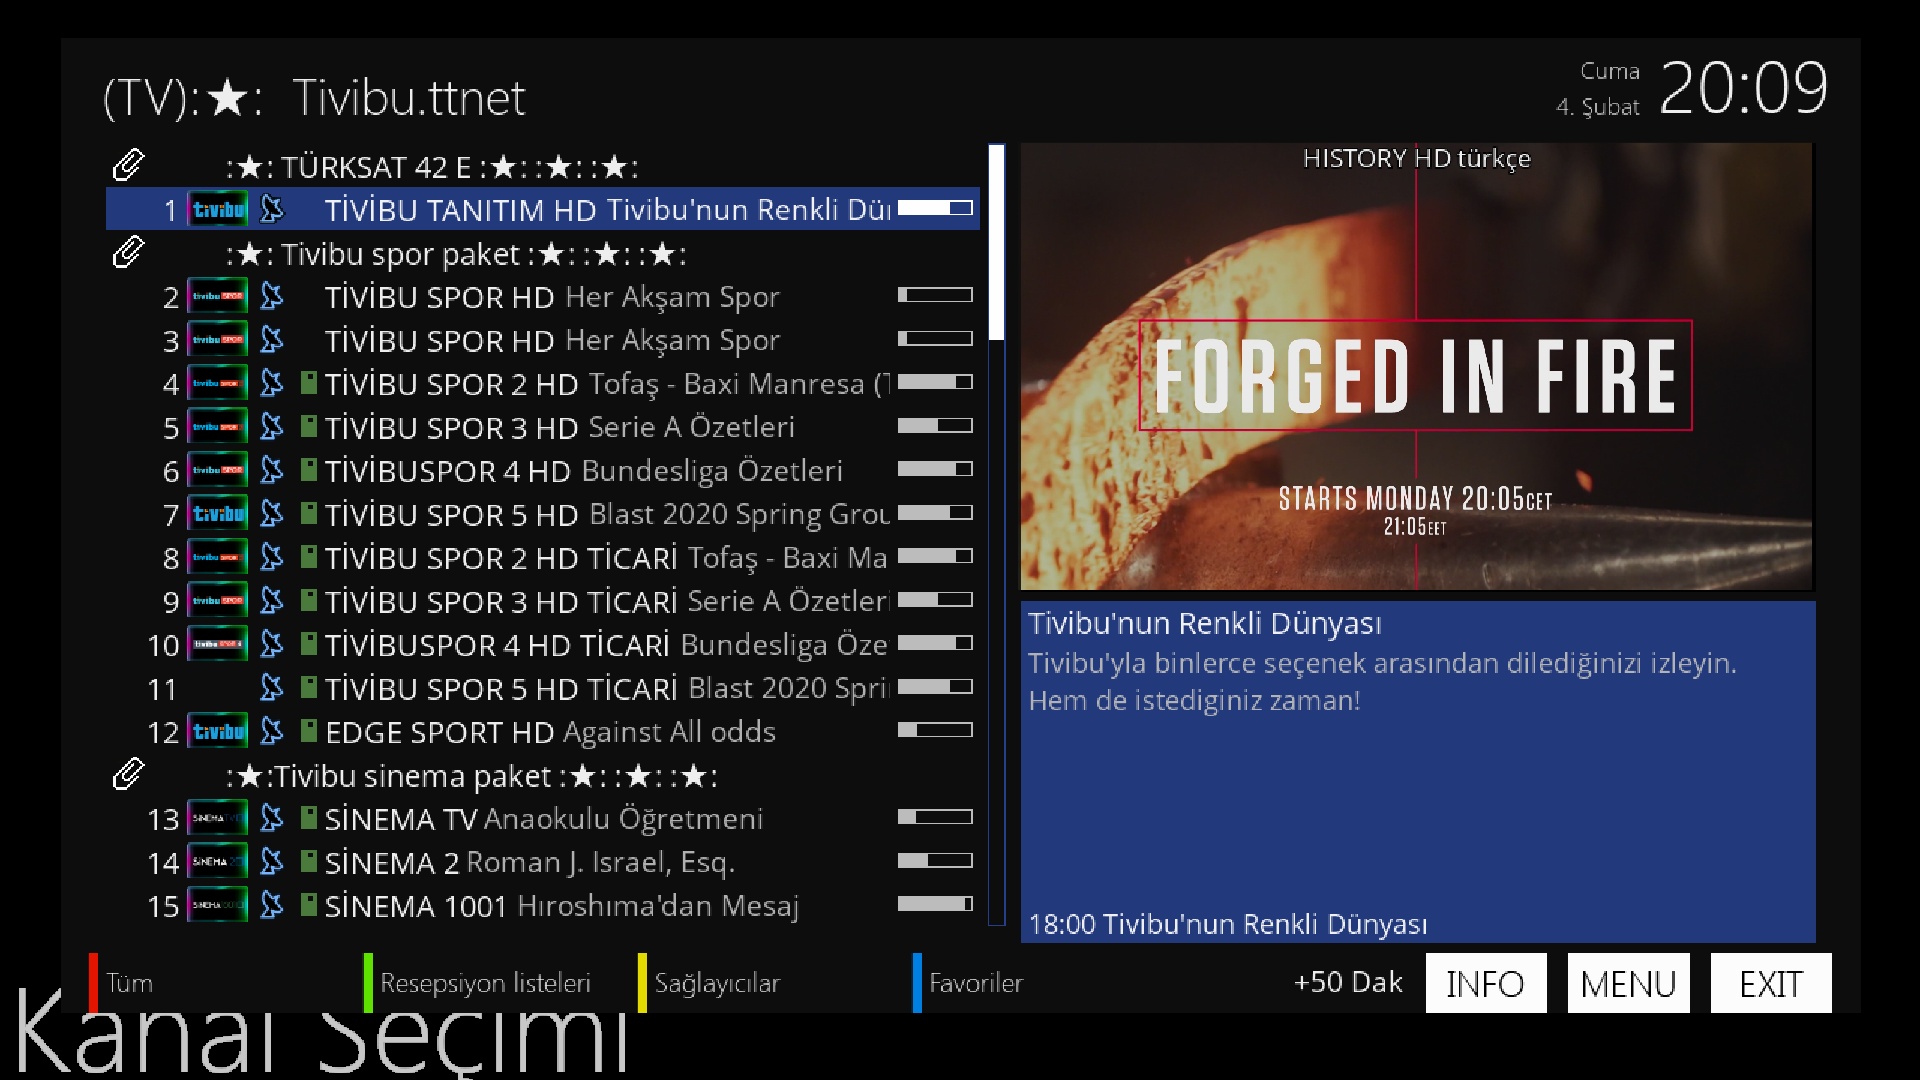Click the +50 Dak time skip label
Image resolution: width=1920 pixels, height=1080 pixels.
1348,982
